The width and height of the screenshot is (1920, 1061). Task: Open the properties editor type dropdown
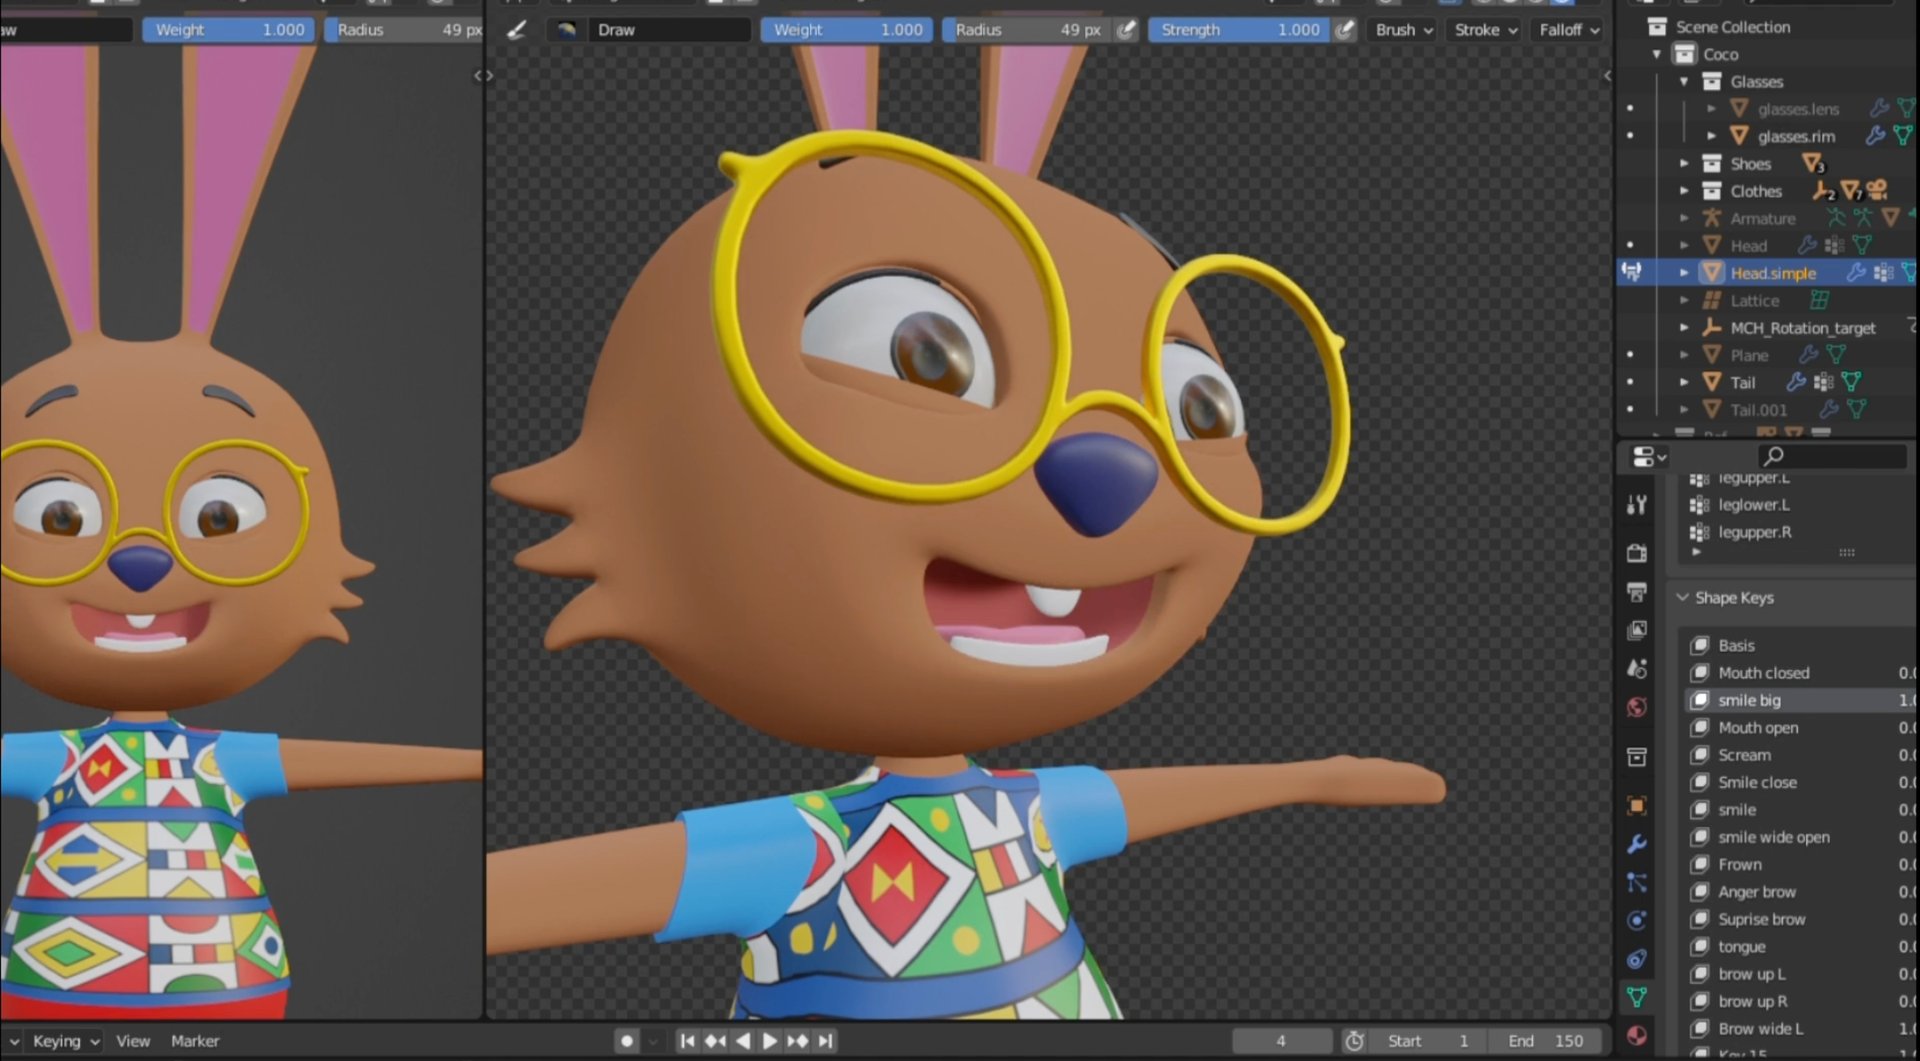(1648, 457)
